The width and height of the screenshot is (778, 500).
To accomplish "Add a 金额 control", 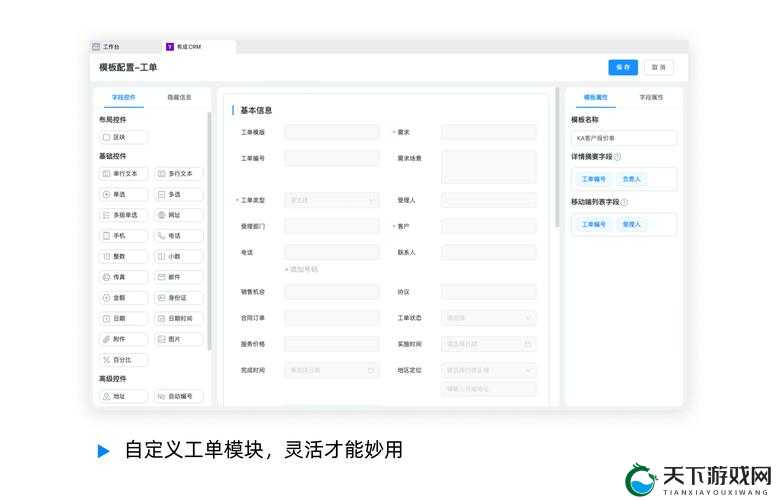I will [123, 298].
